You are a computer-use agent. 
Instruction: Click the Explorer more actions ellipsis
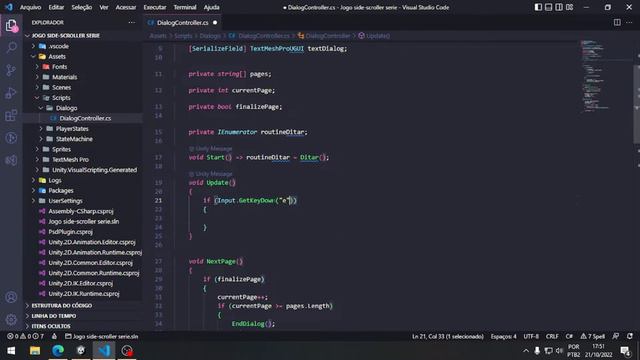[x=131, y=22]
